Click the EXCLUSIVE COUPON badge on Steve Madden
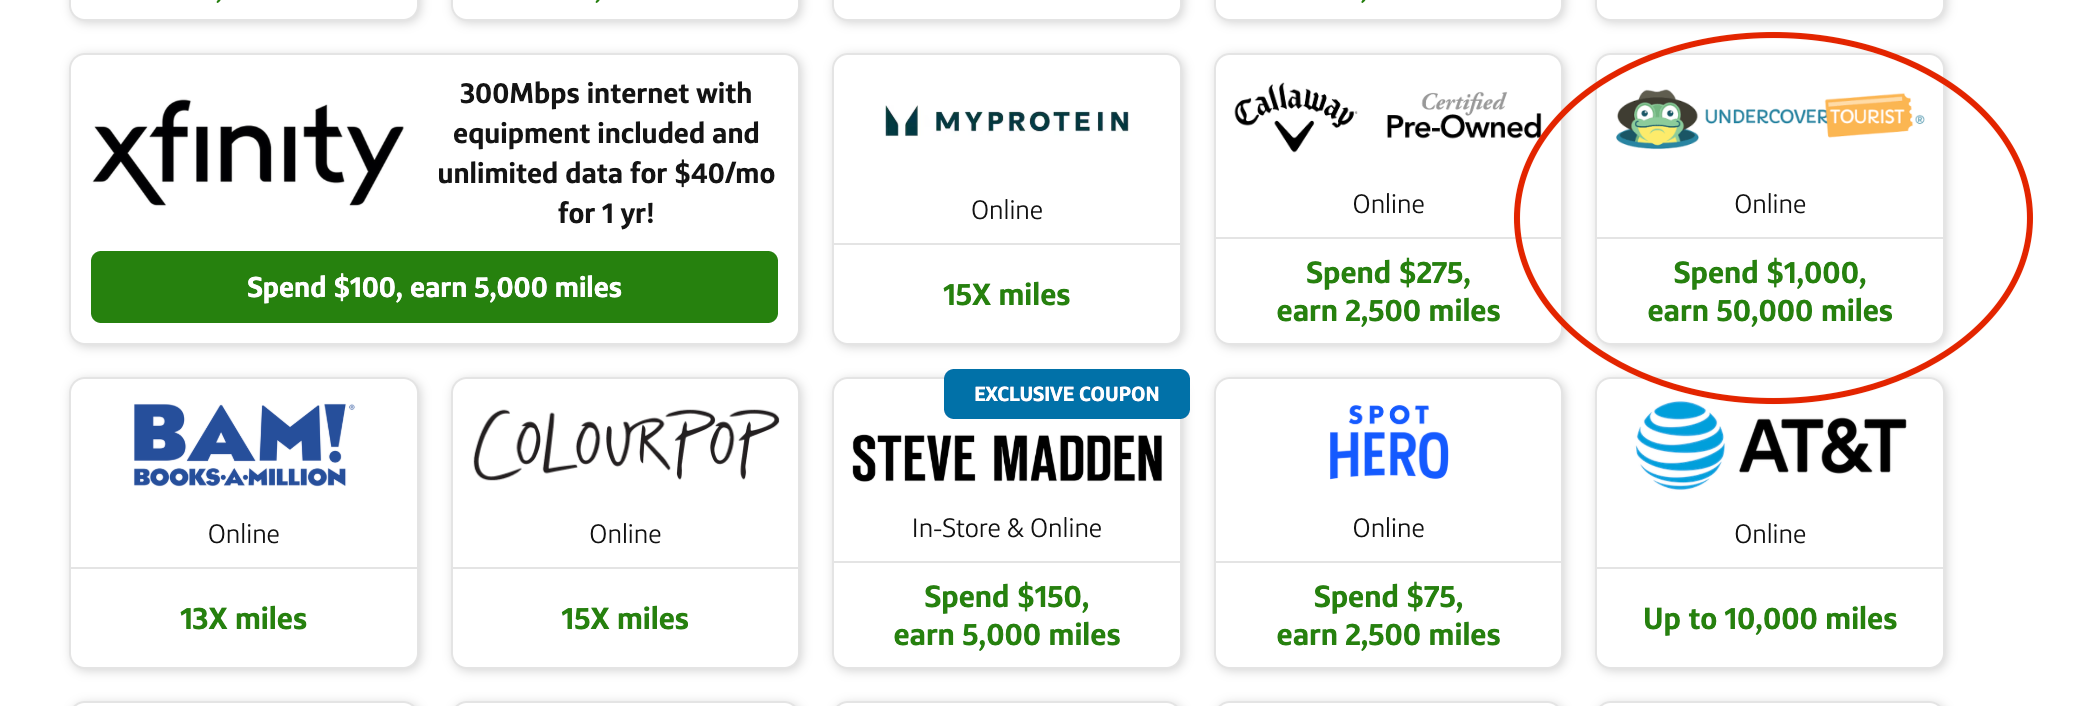 [1066, 393]
